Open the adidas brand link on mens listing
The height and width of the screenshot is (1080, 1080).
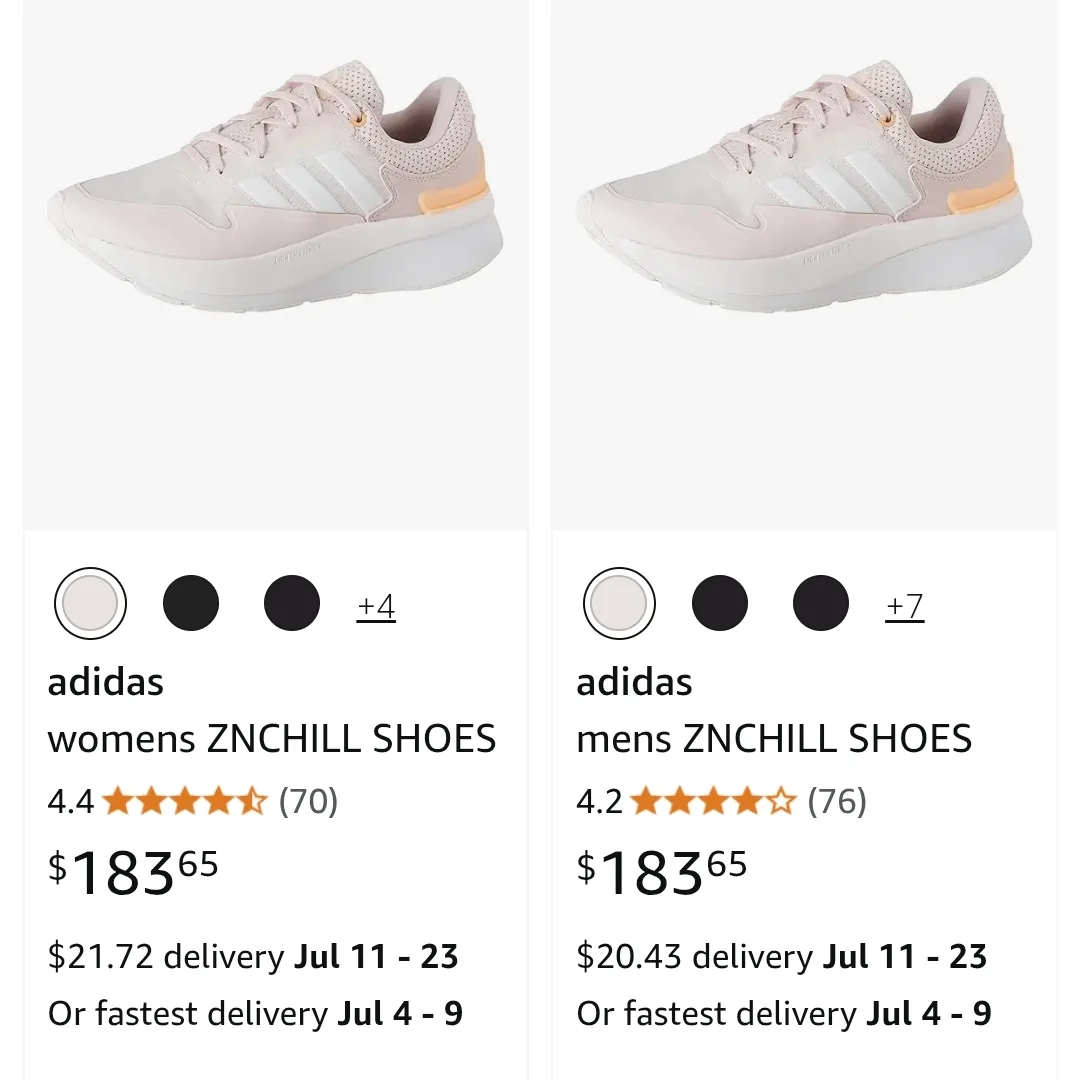(633, 681)
